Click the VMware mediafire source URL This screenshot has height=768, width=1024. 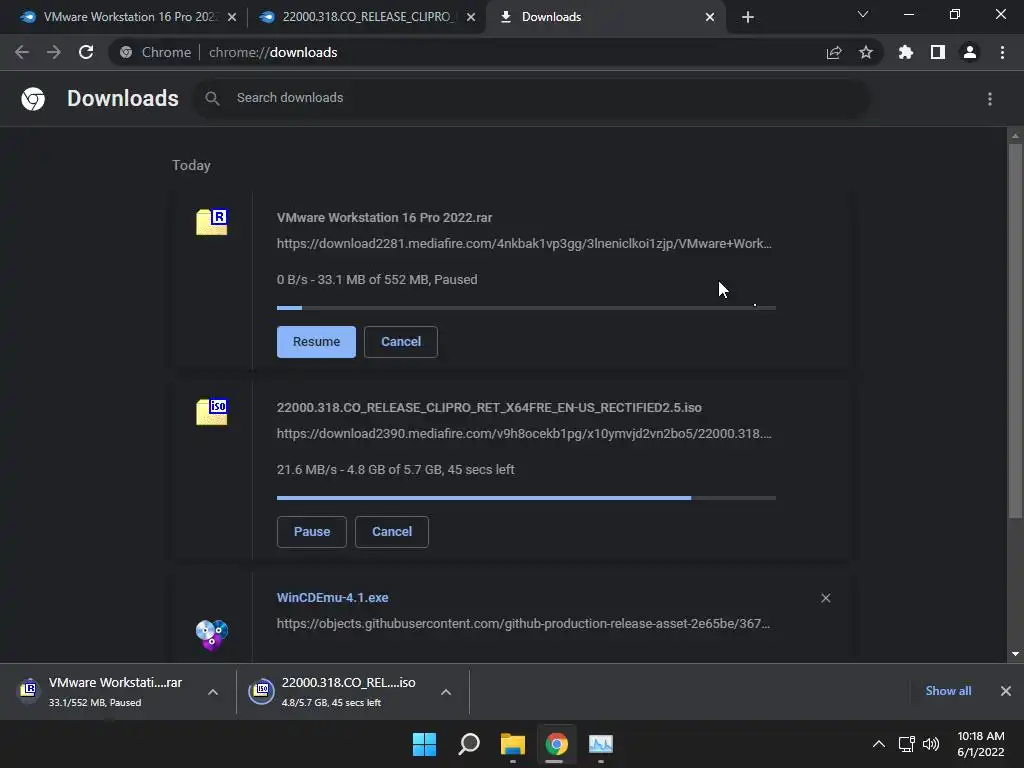point(524,244)
